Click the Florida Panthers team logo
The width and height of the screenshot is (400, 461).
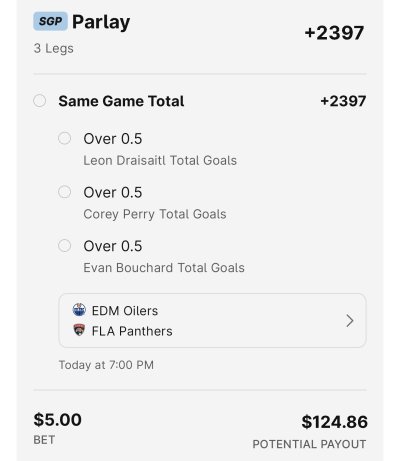tap(79, 330)
